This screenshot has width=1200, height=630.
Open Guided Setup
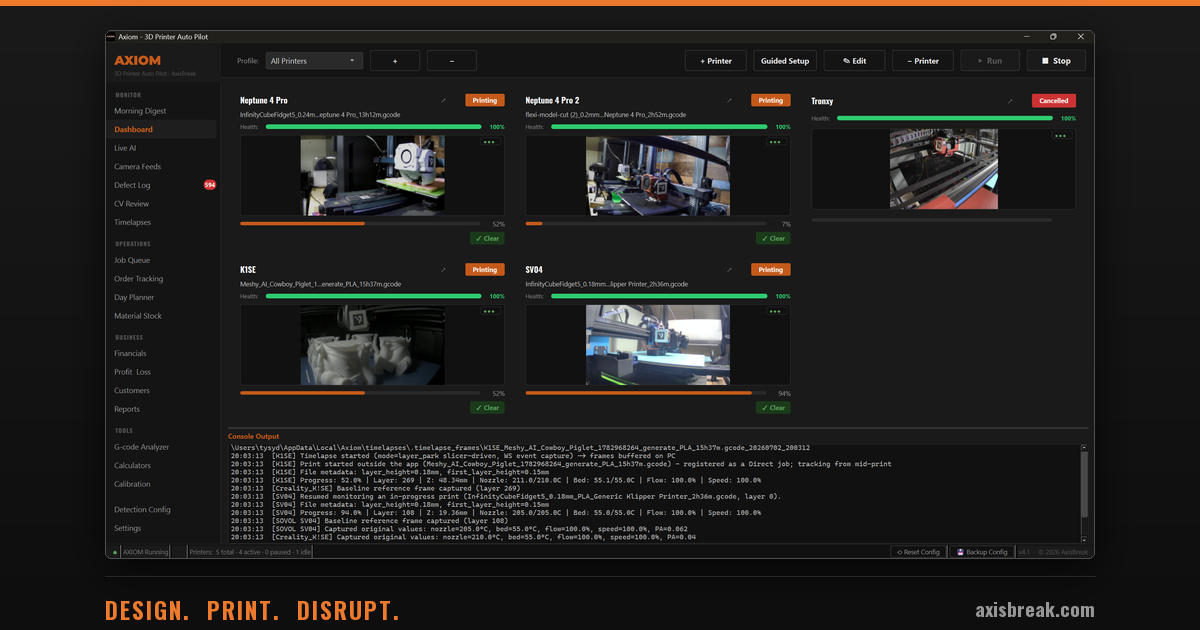785,61
